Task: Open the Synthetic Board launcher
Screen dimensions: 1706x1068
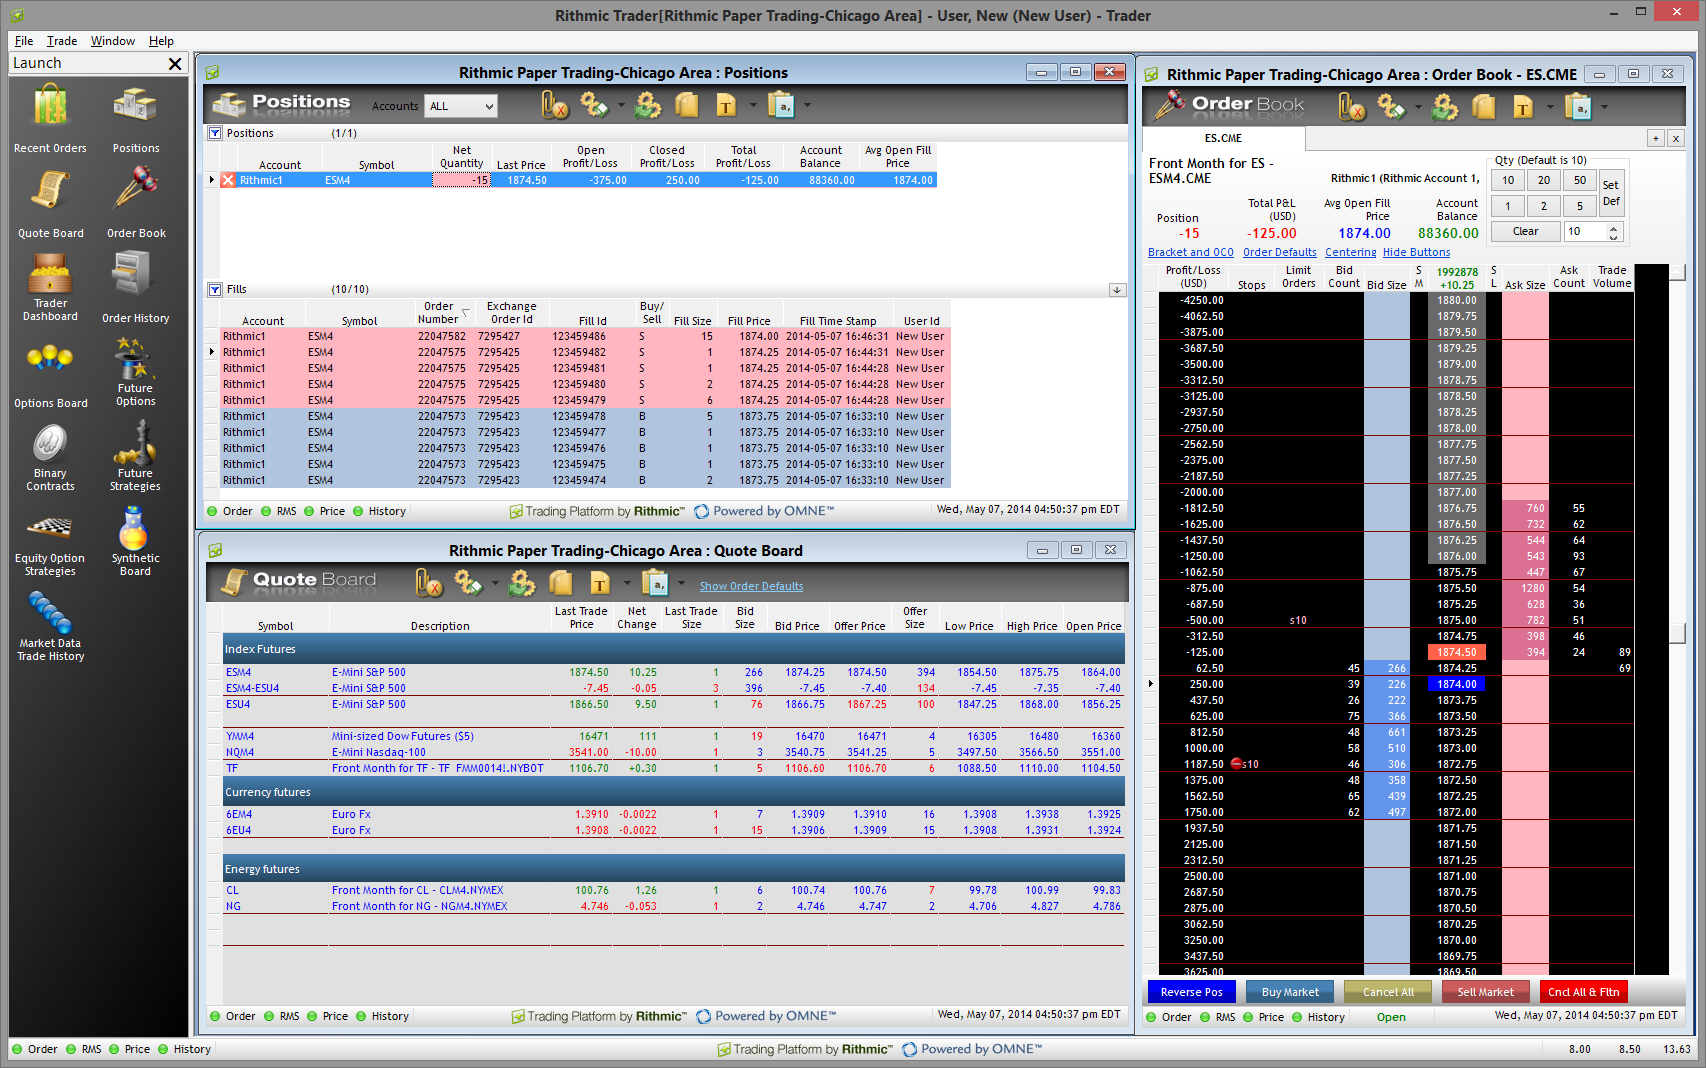Action: click(136, 543)
